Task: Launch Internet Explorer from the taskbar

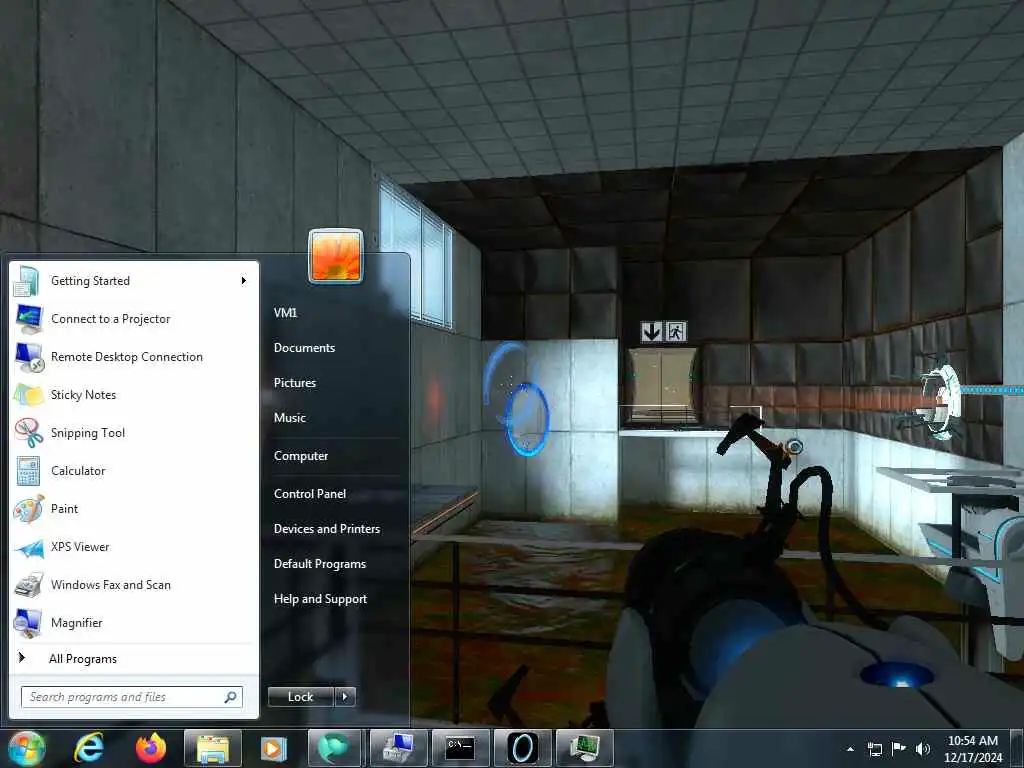Action: [x=88, y=748]
